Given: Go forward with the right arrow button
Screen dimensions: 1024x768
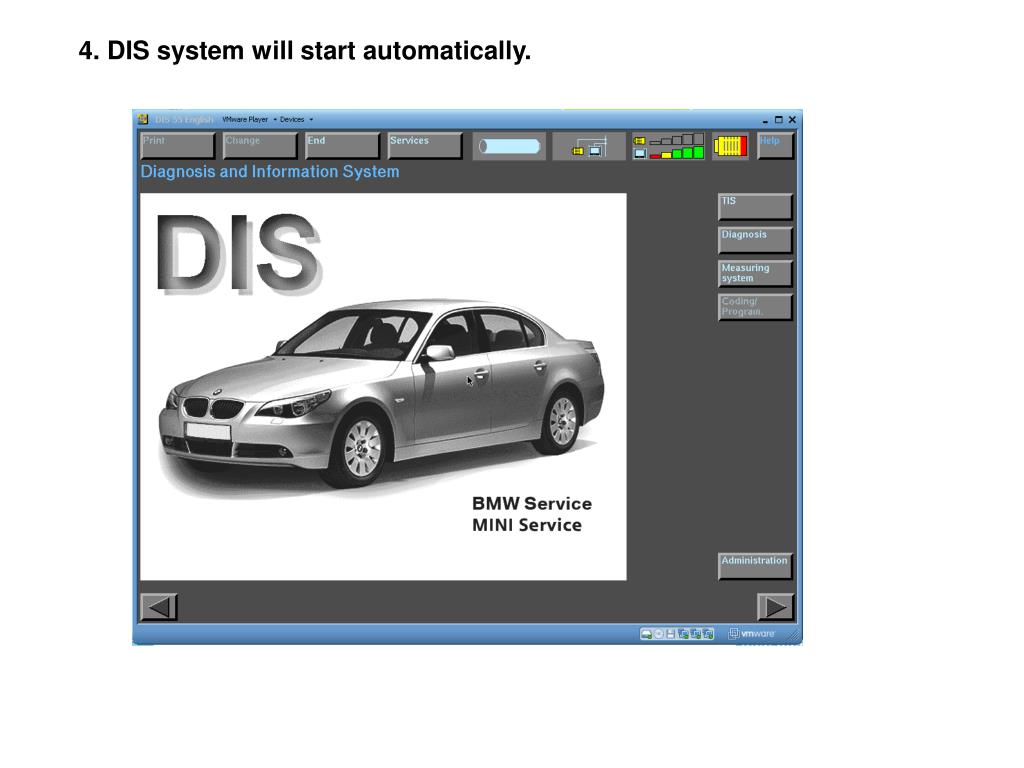Looking at the screenshot, I should pos(775,607).
